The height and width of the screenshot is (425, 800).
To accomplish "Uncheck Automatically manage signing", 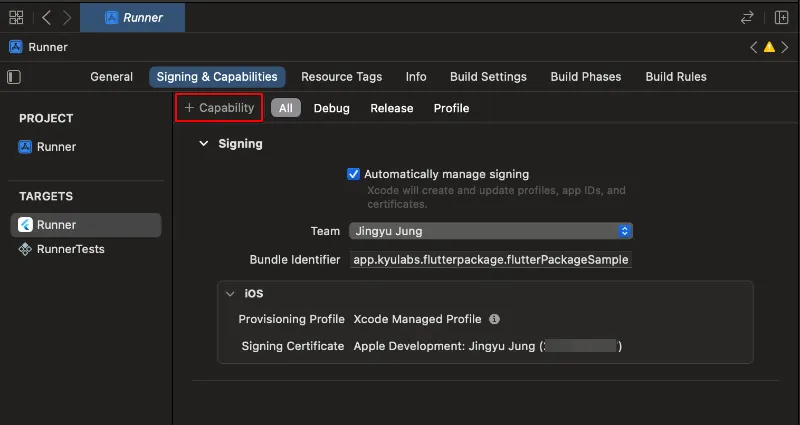I will [x=353, y=174].
